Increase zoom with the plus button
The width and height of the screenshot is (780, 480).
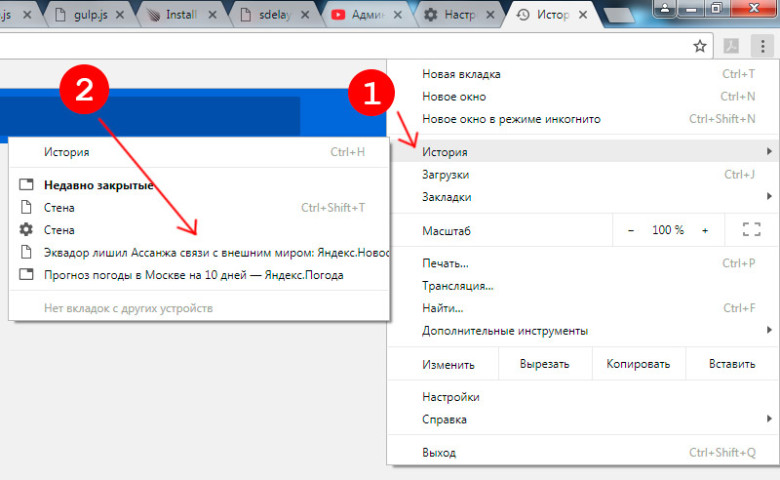tap(705, 230)
